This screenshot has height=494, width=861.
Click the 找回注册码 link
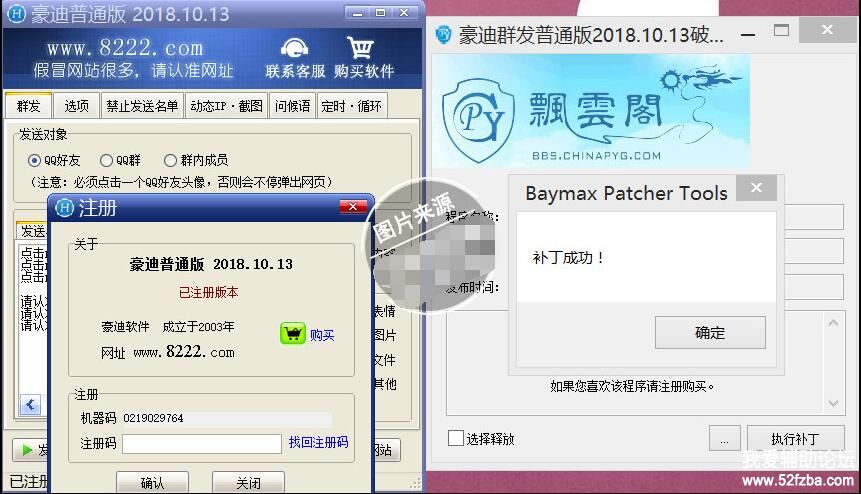coord(318,442)
